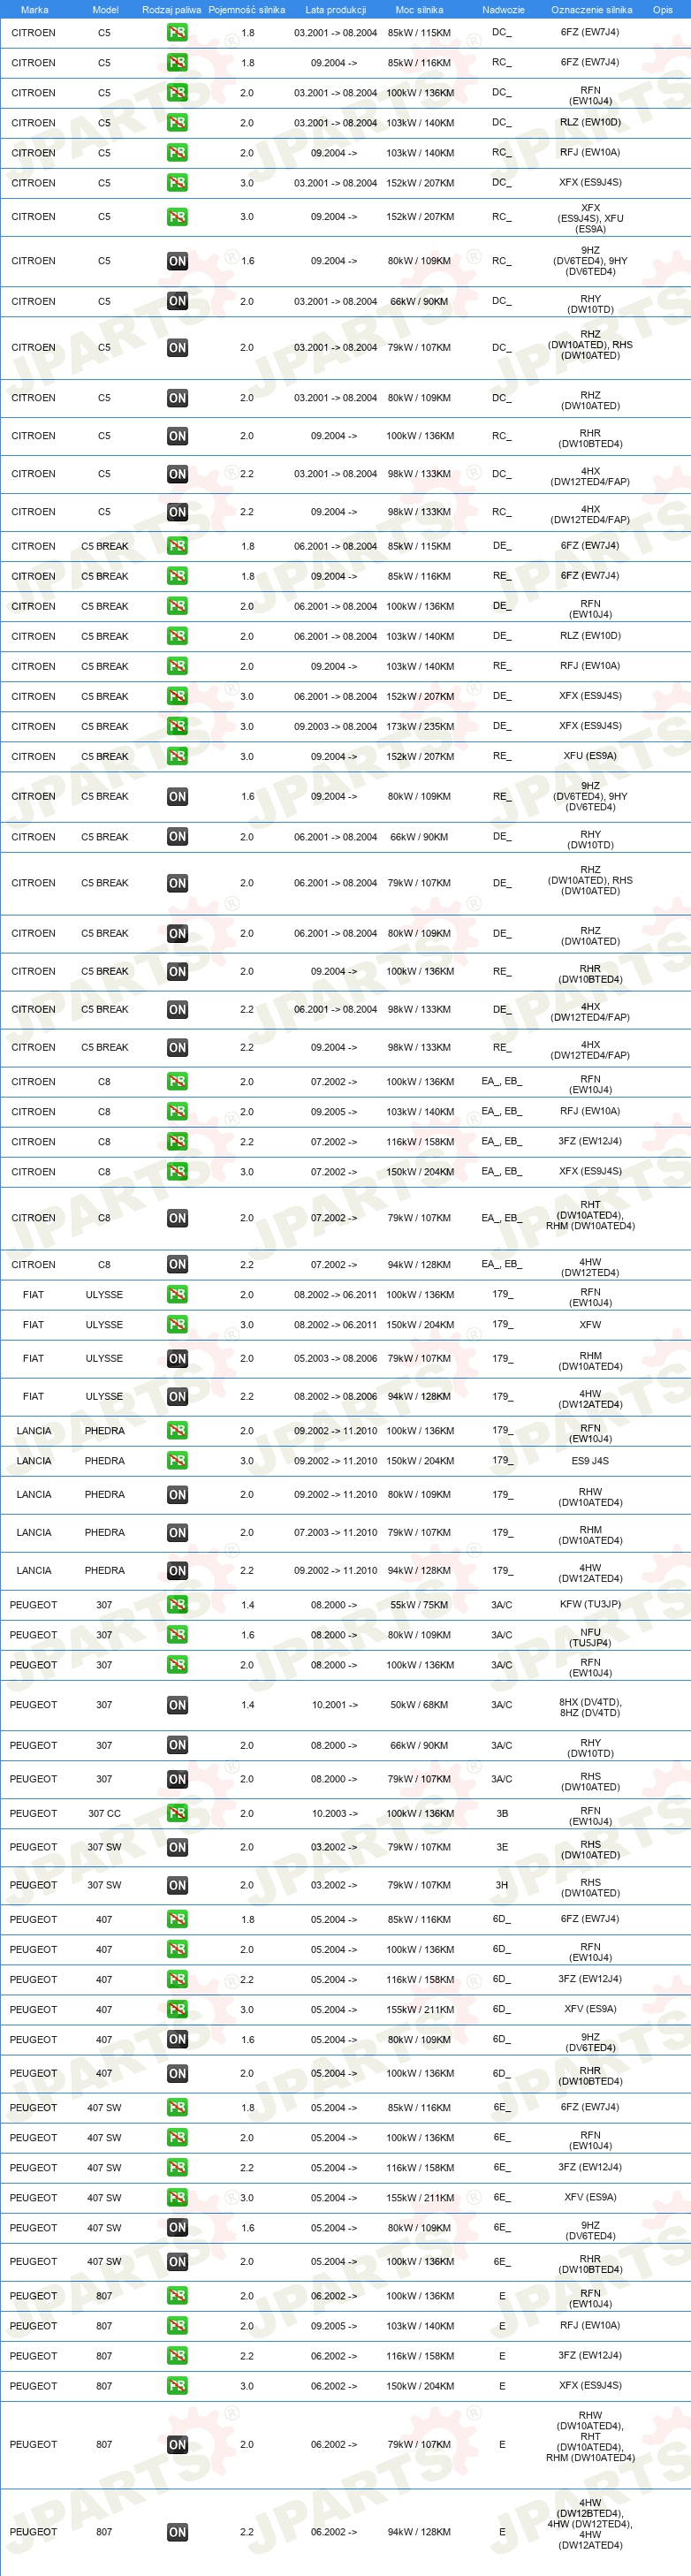Screen dimensions: 691x2576
Task: Click the Moc silnika column header
Action: click(x=419, y=10)
